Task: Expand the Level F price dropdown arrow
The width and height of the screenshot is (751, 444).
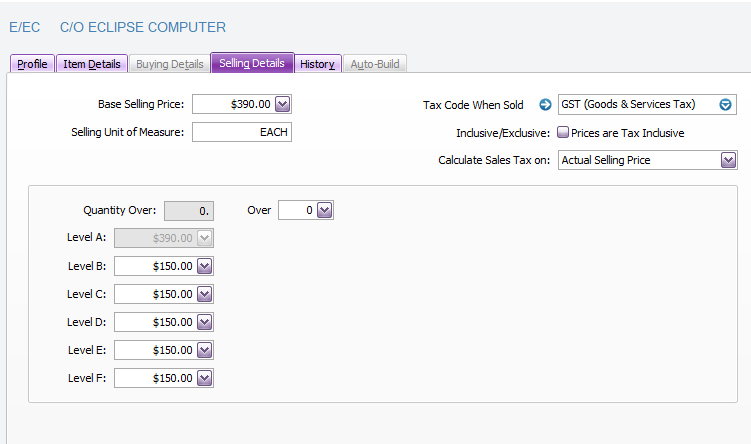Action: pos(205,378)
